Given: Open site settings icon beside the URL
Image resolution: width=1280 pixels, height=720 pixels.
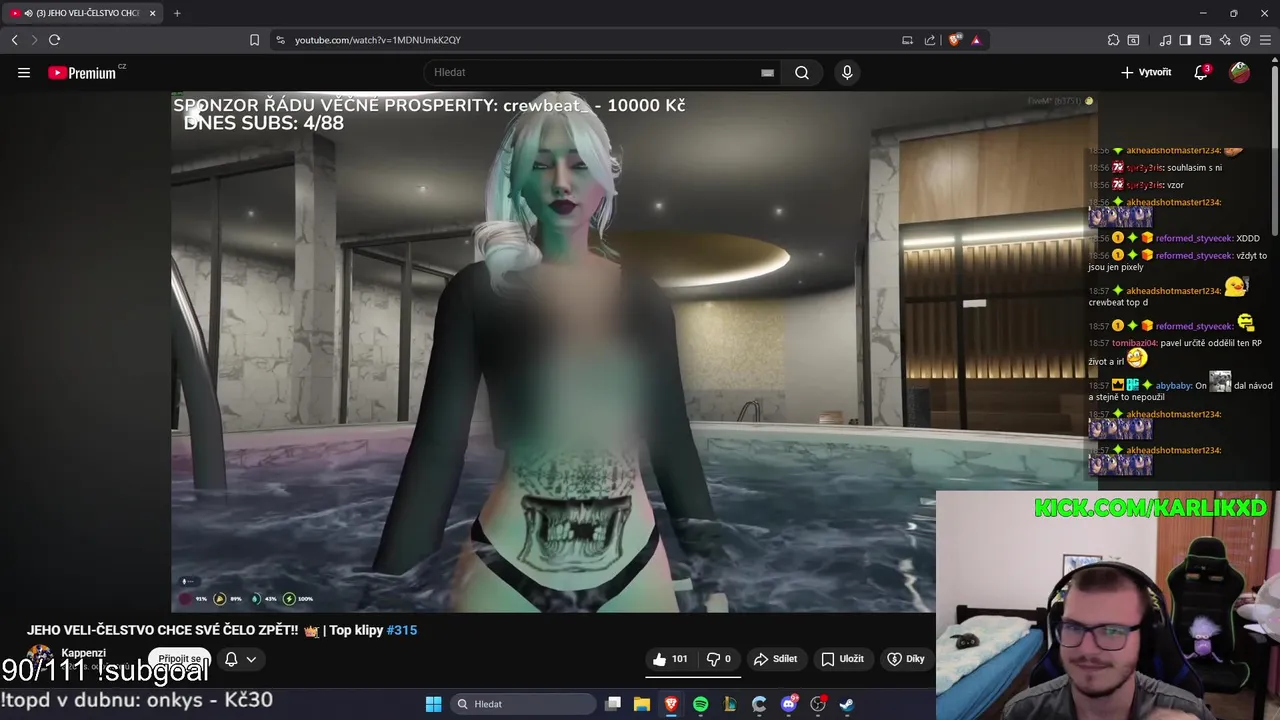Looking at the screenshot, I should tap(280, 40).
